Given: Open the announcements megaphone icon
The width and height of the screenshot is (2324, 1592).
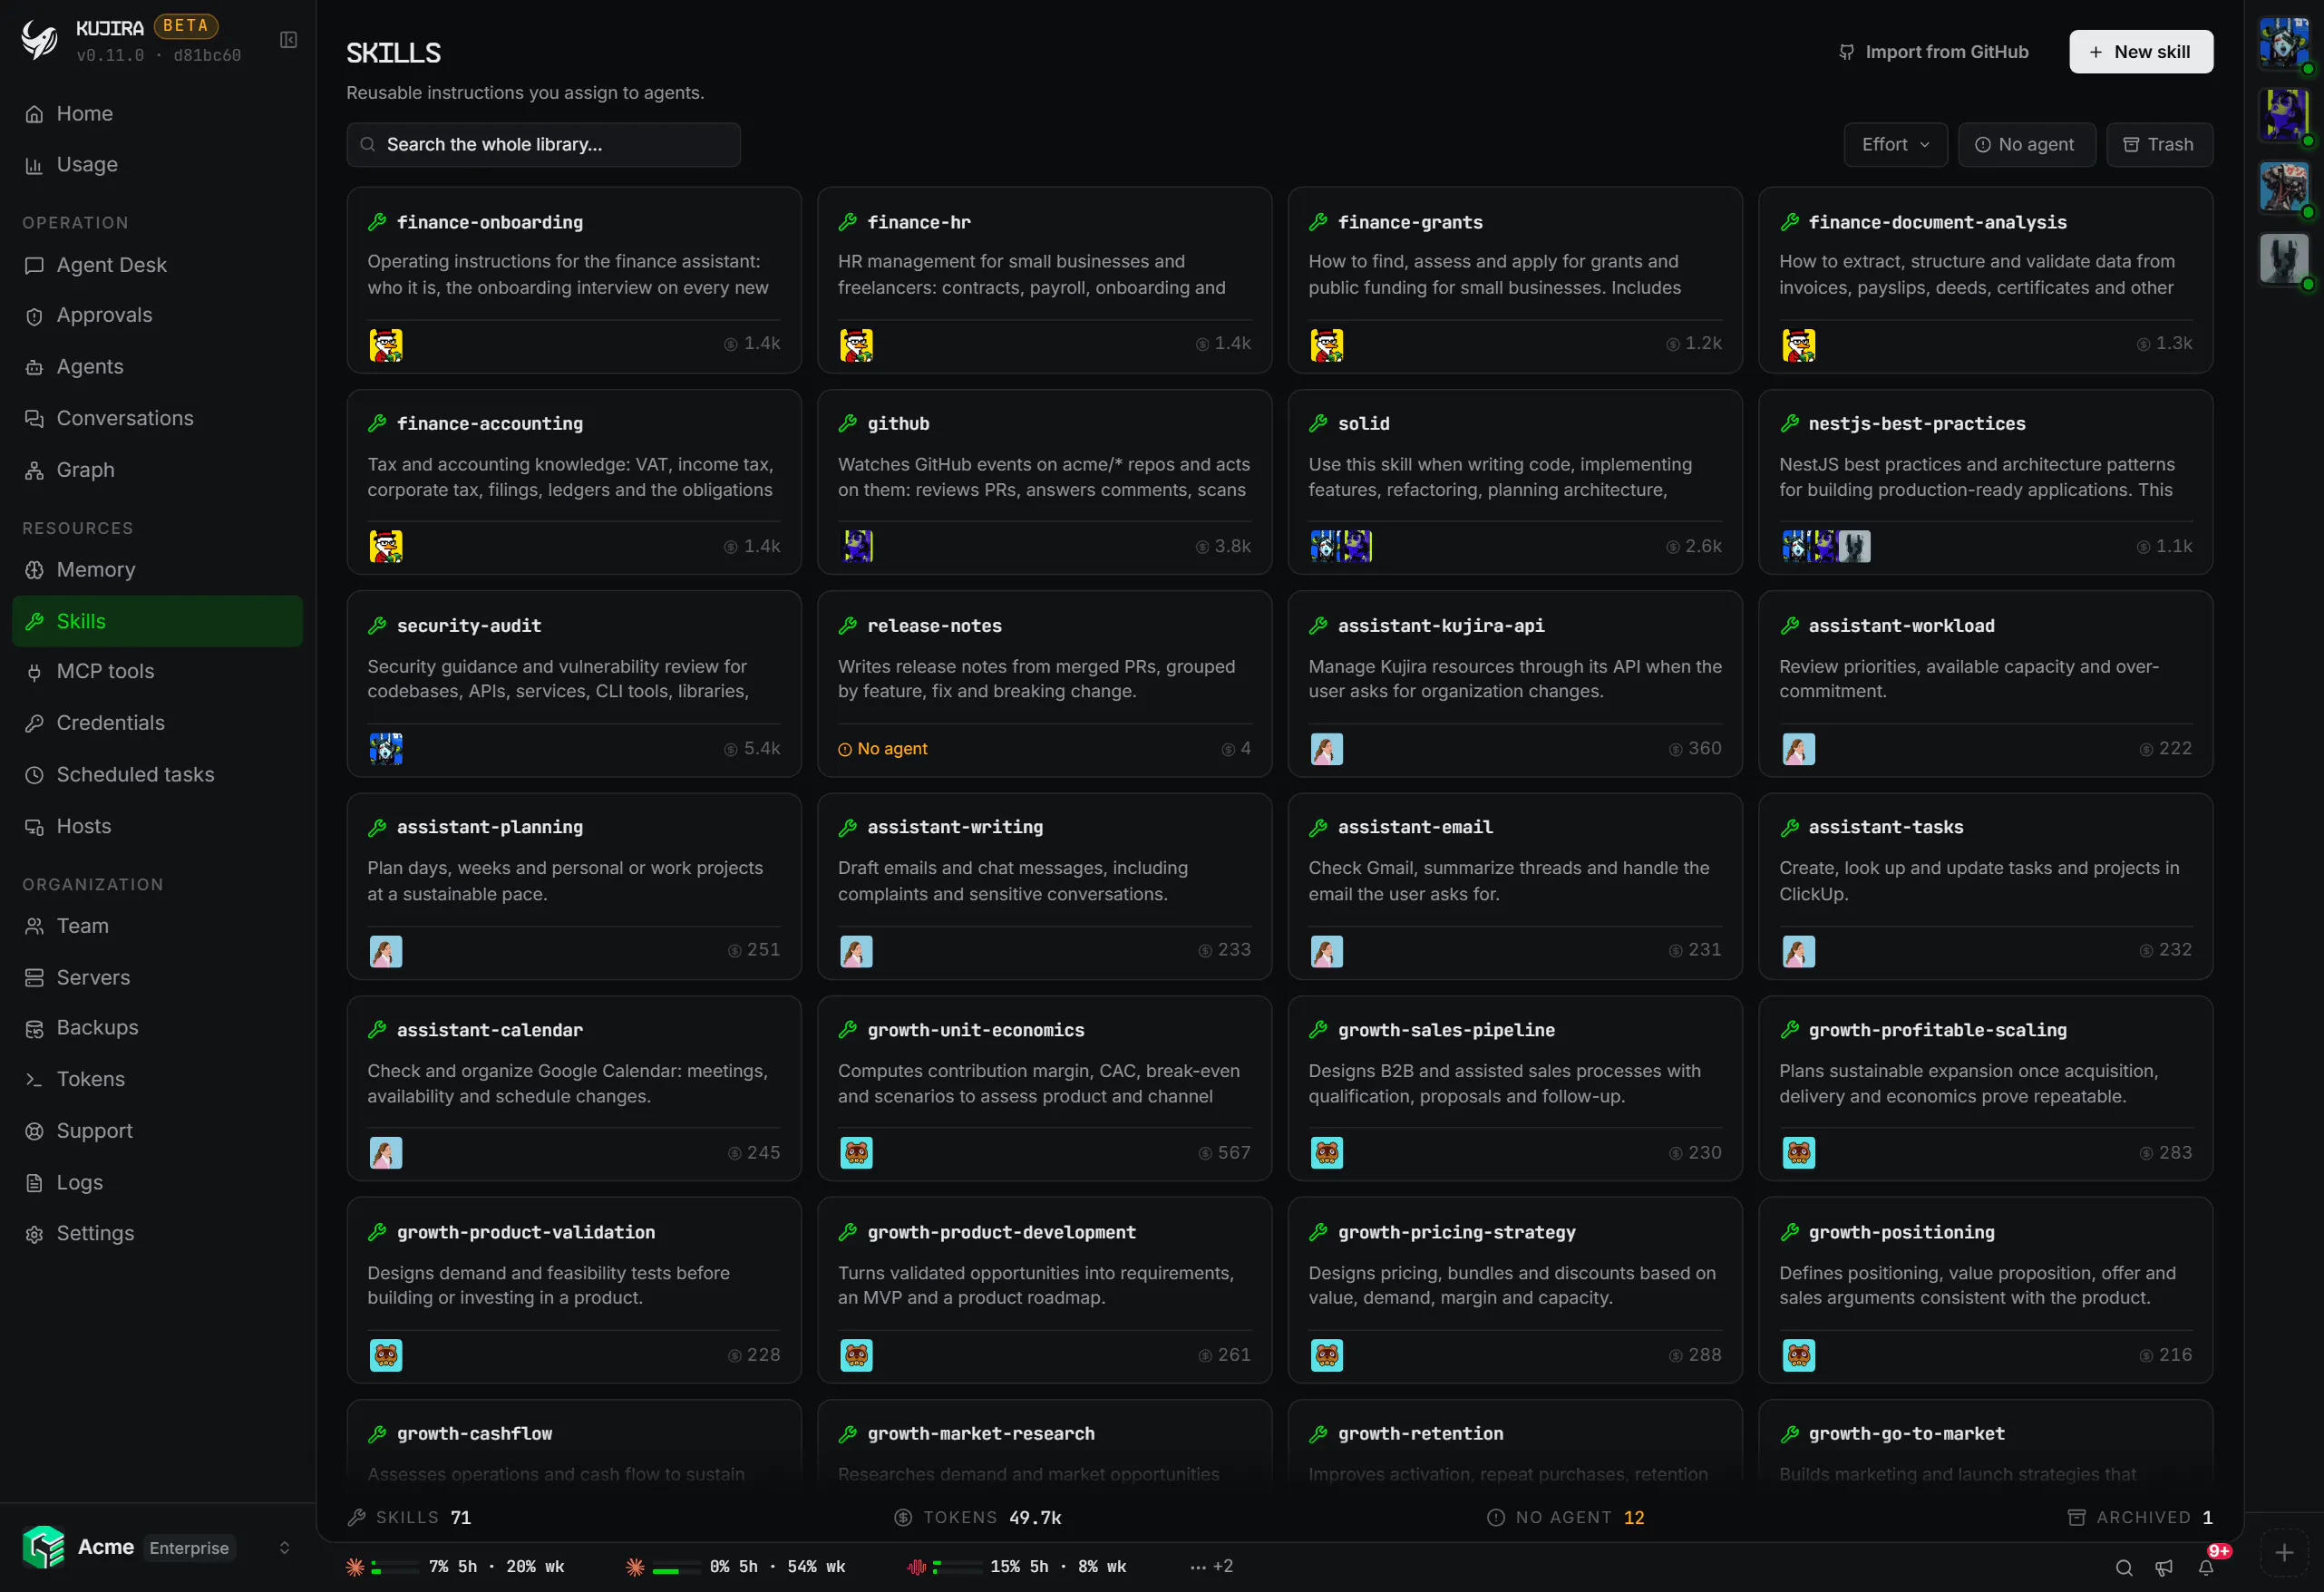Looking at the screenshot, I should [x=2164, y=1567].
